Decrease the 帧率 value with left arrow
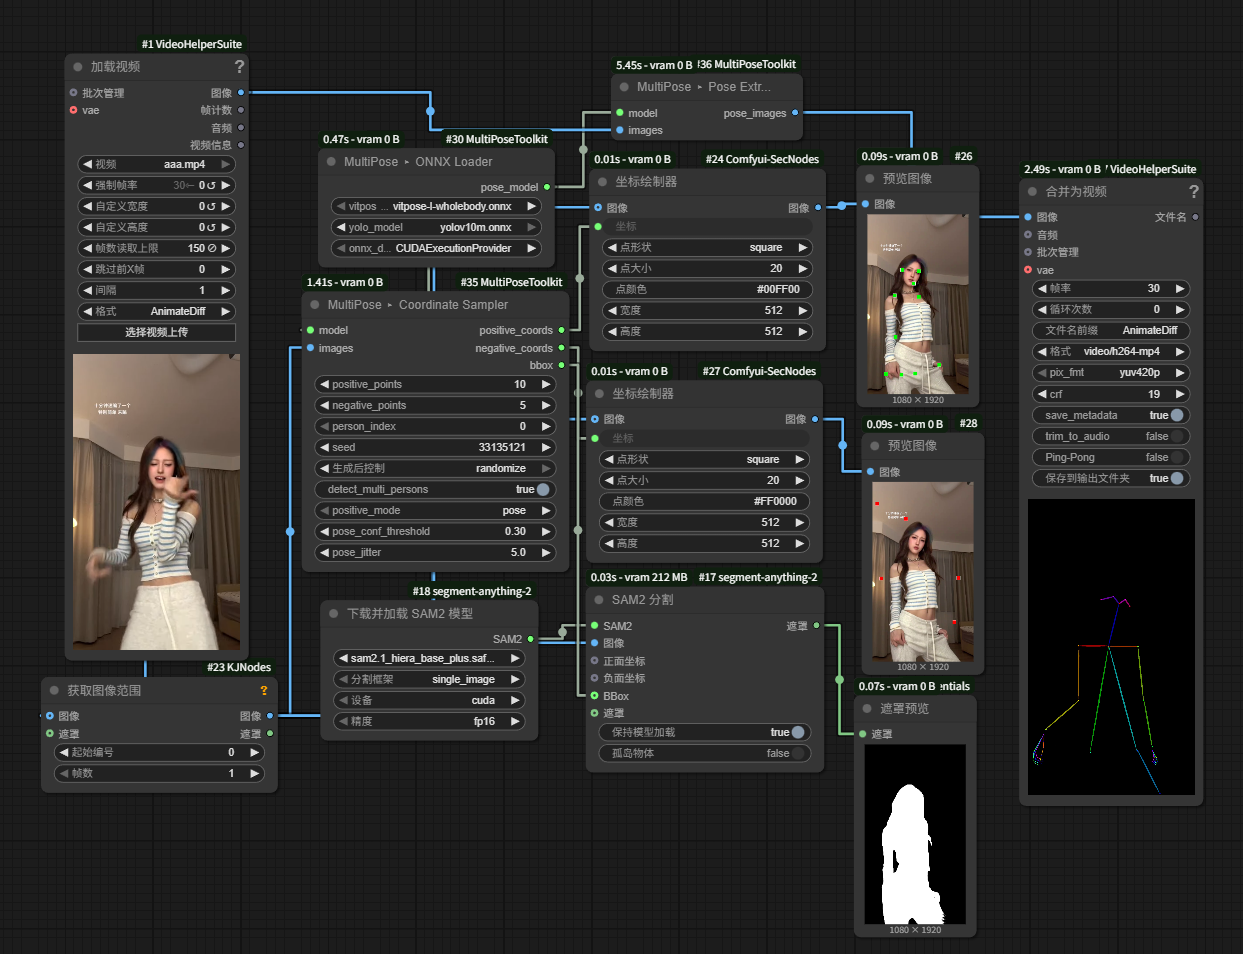This screenshot has height=954, width=1243. click(x=1043, y=289)
